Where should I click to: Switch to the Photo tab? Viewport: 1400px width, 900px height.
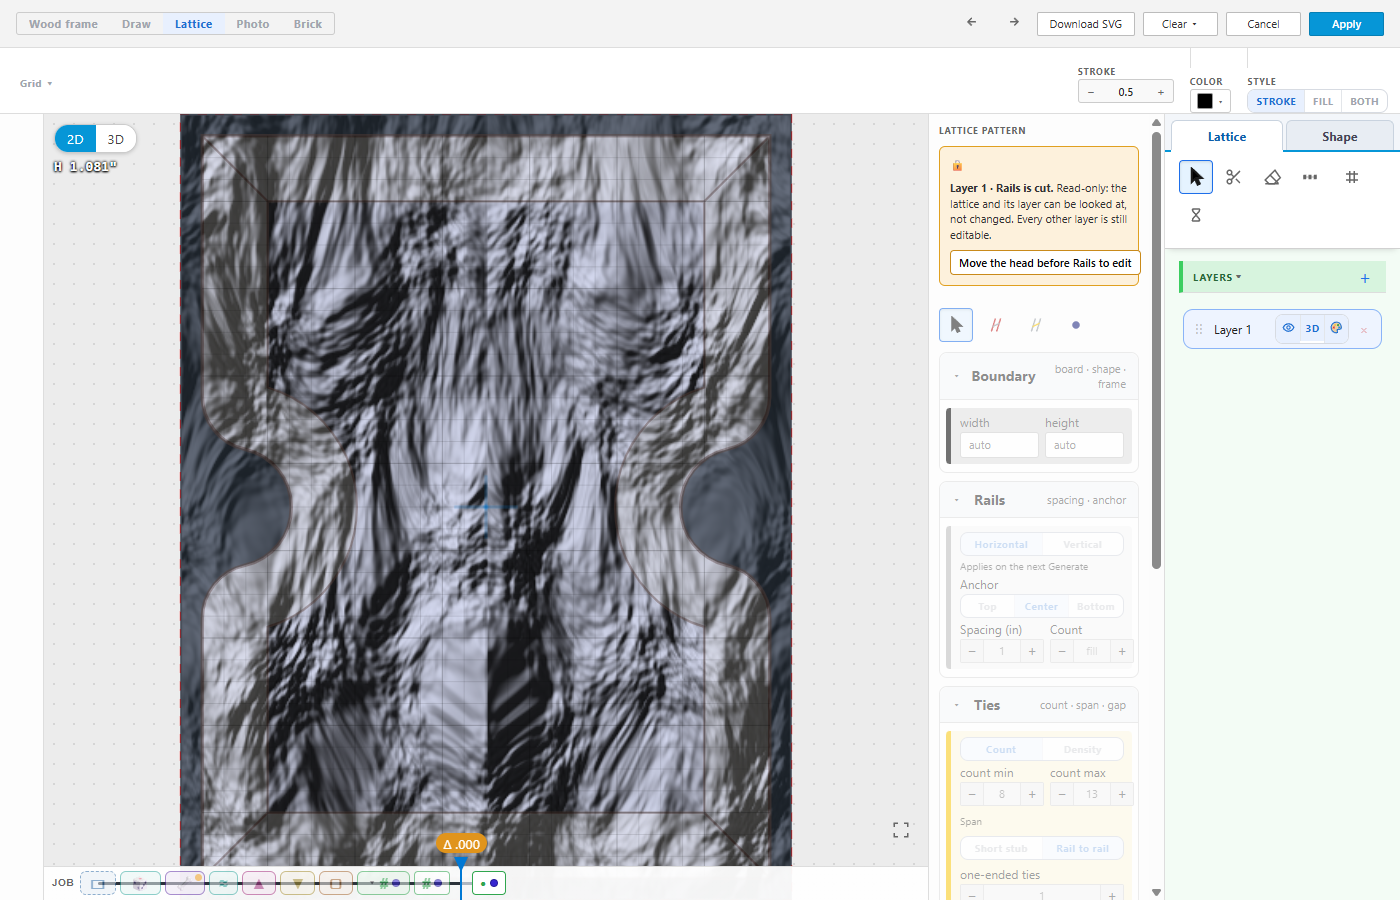point(253,24)
